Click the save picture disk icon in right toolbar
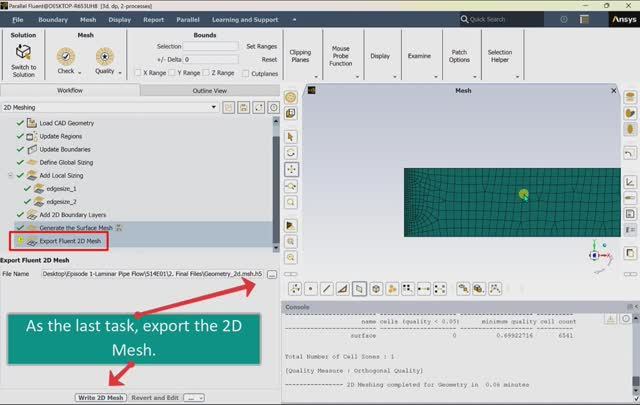Image resolution: width=640 pixels, height=405 pixels. pos(630,214)
